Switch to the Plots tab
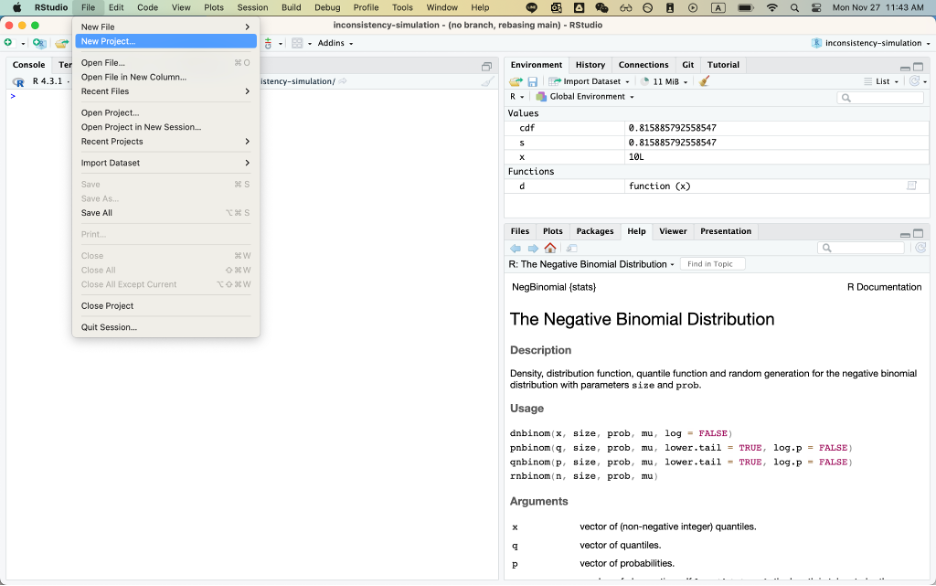The image size is (936, 586). pos(553,232)
